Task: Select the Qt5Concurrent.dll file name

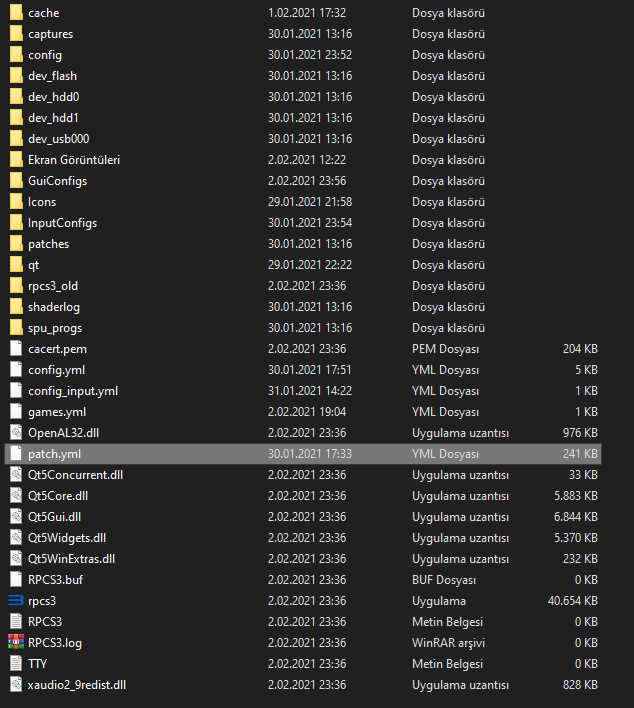Action: point(75,475)
